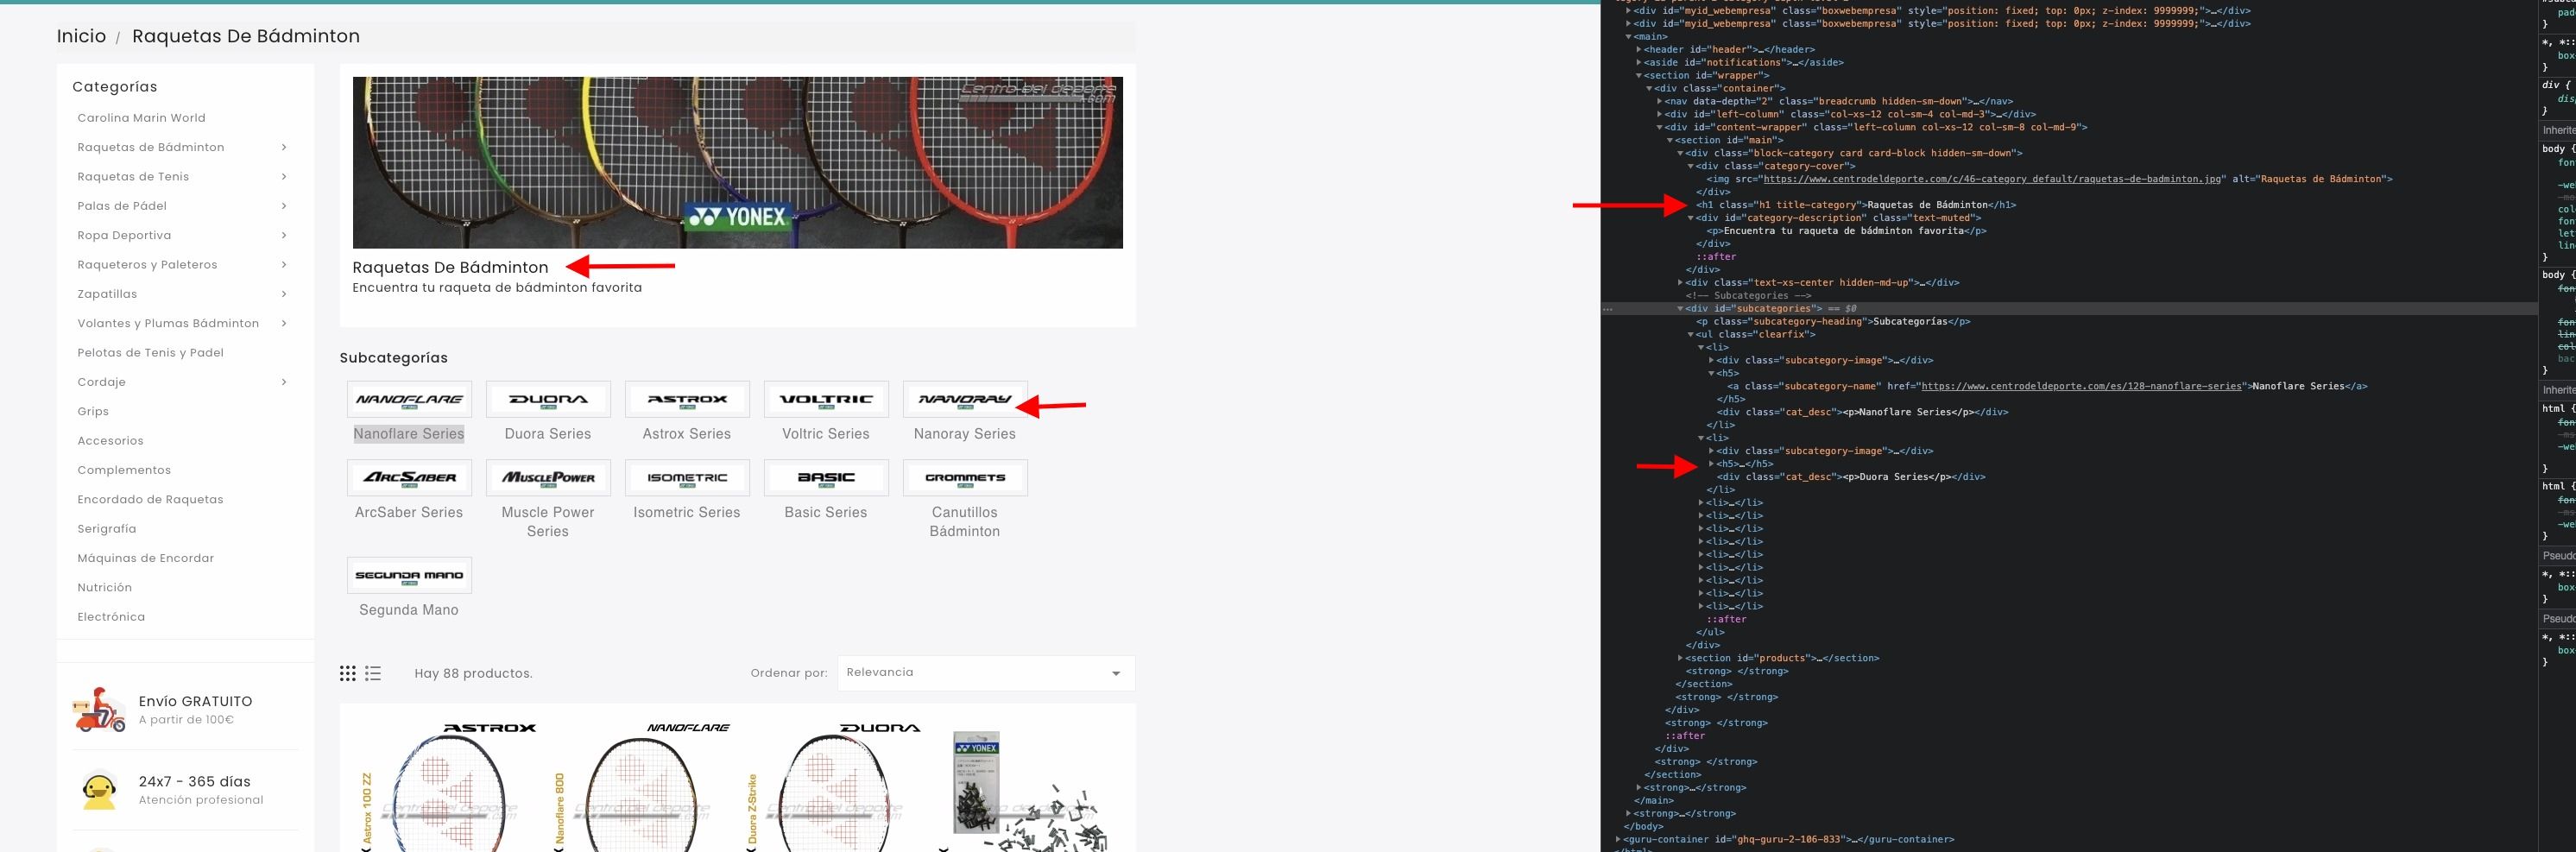Open Carolina Marin World category

click(141, 118)
